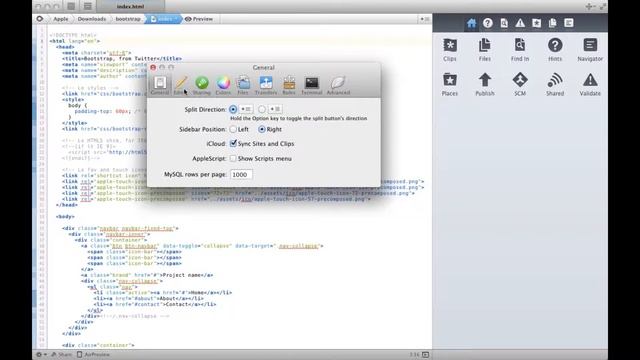Open the Hints sidebar tool
The image size is (640, 360).
click(555, 49)
